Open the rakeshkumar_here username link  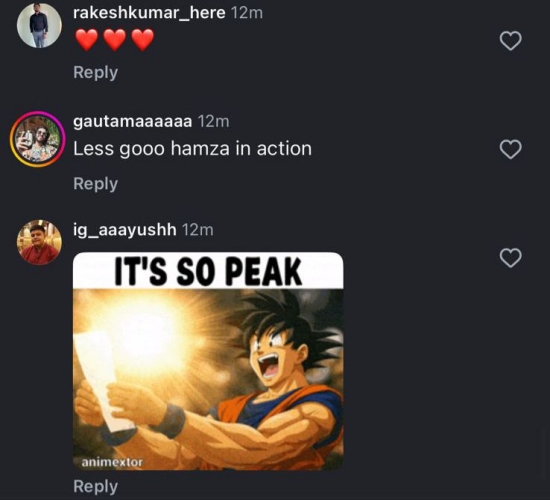149,13
